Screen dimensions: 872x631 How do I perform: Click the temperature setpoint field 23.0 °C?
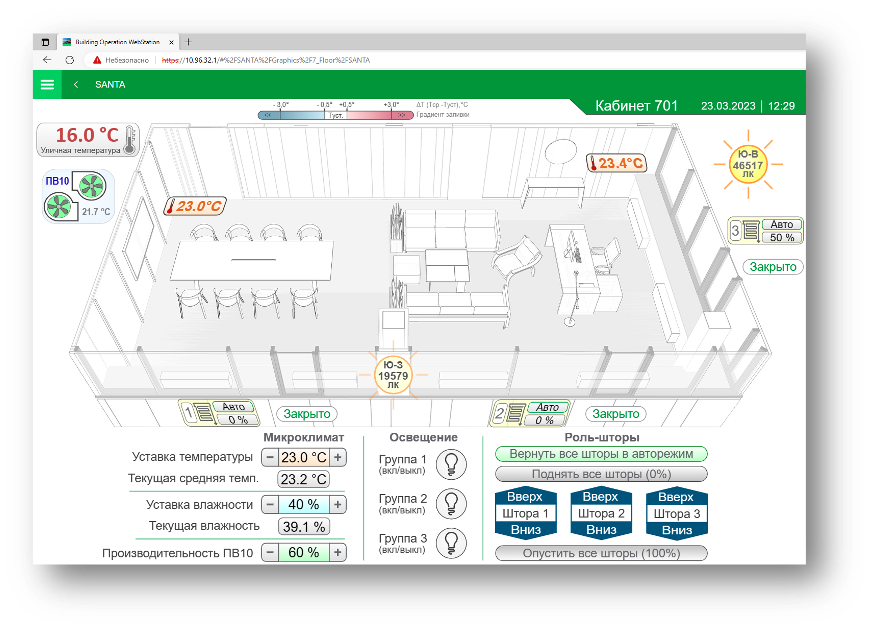coord(304,457)
